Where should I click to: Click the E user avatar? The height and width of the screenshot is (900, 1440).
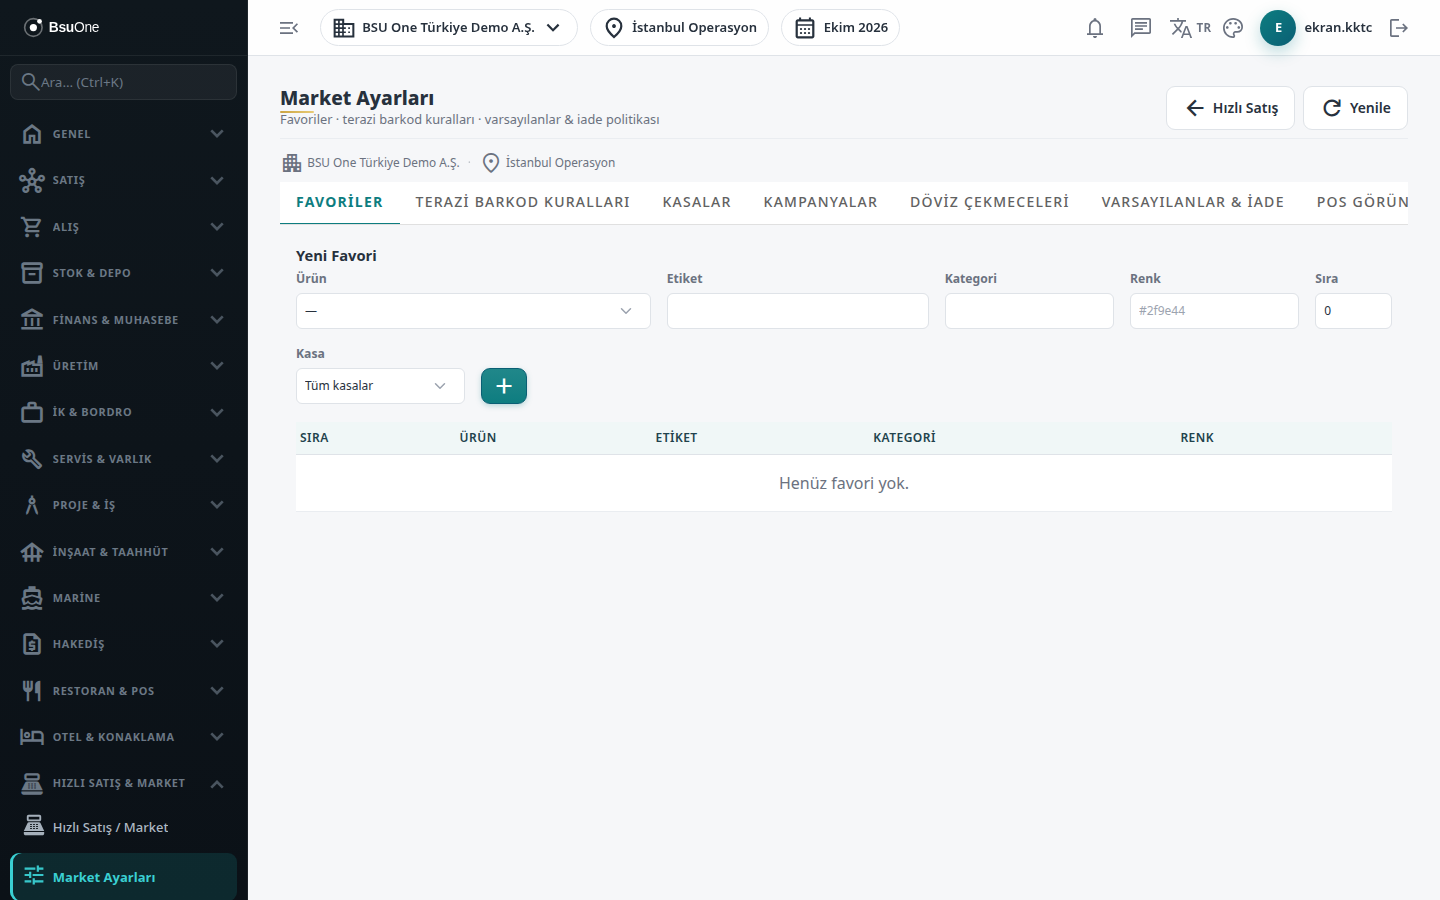[x=1278, y=28]
